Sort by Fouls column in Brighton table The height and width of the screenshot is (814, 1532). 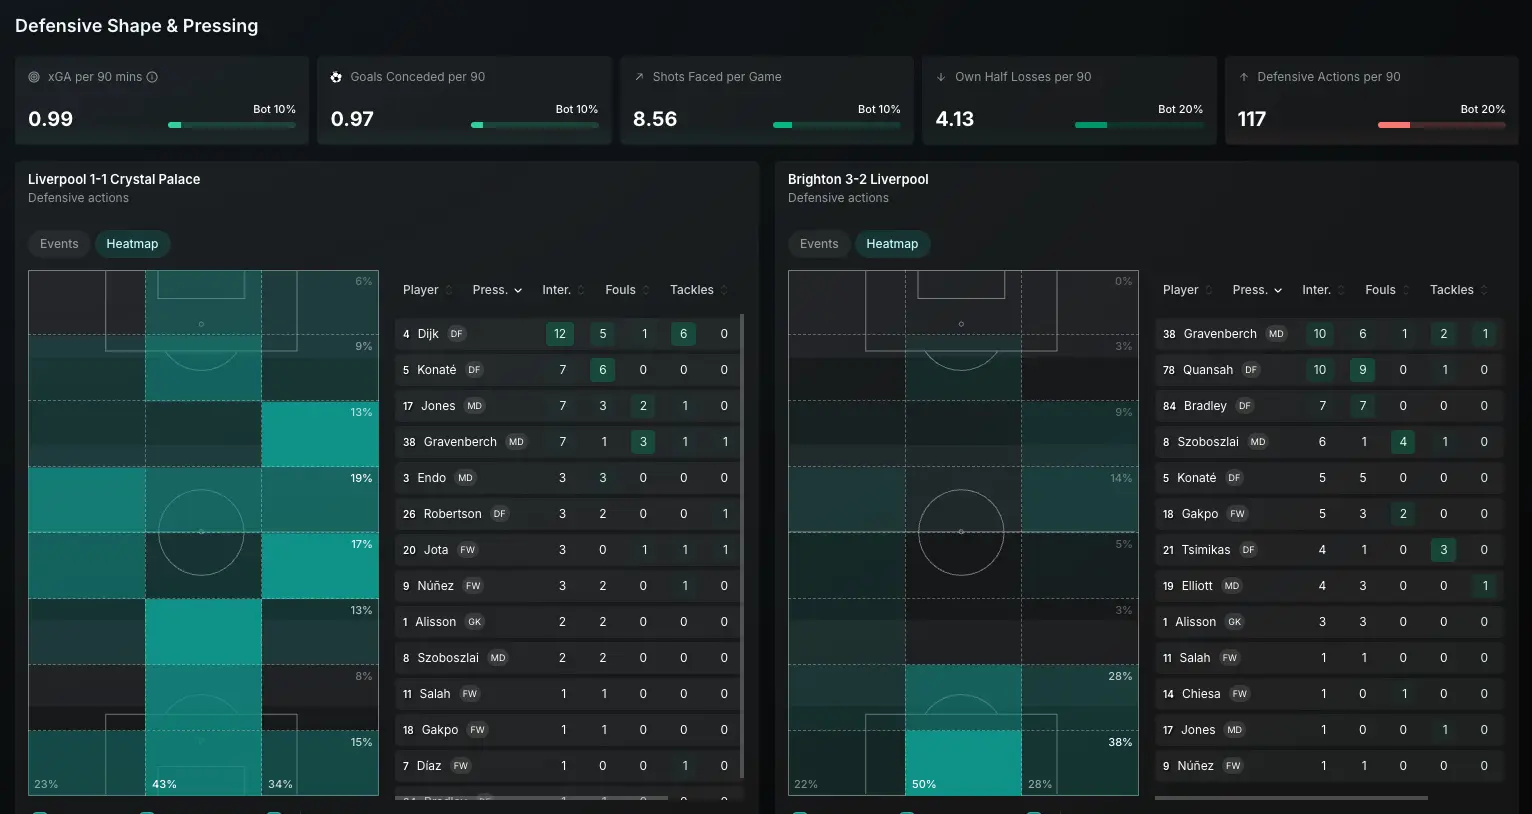tap(1387, 290)
